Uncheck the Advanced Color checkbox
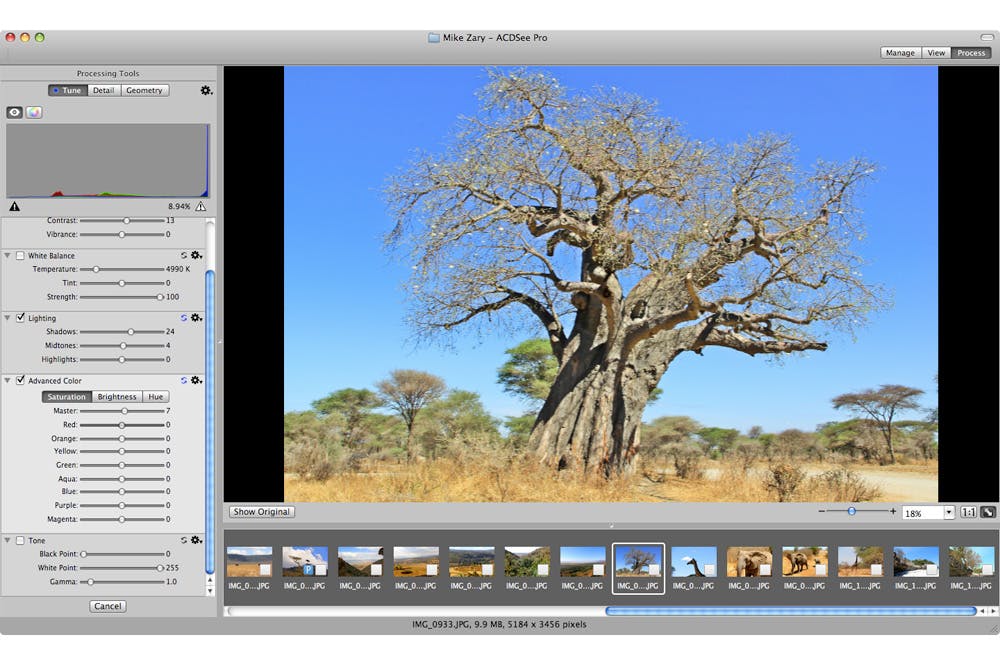Screen dimensions: 1000x667 (x=20, y=380)
